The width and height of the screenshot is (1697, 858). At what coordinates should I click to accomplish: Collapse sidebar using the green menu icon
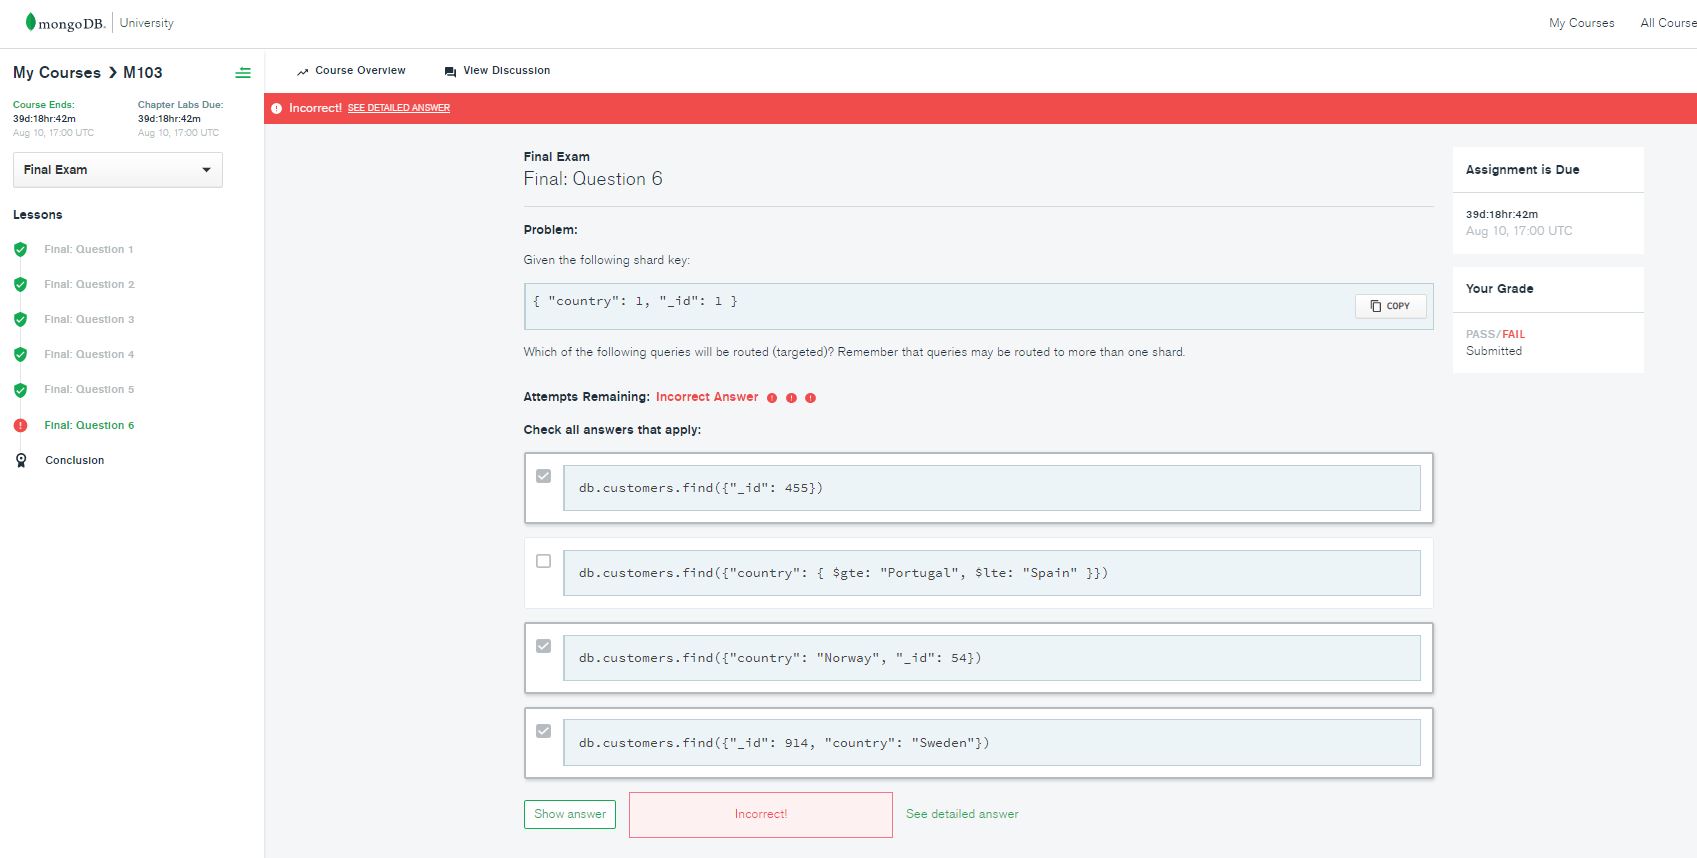point(243,73)
